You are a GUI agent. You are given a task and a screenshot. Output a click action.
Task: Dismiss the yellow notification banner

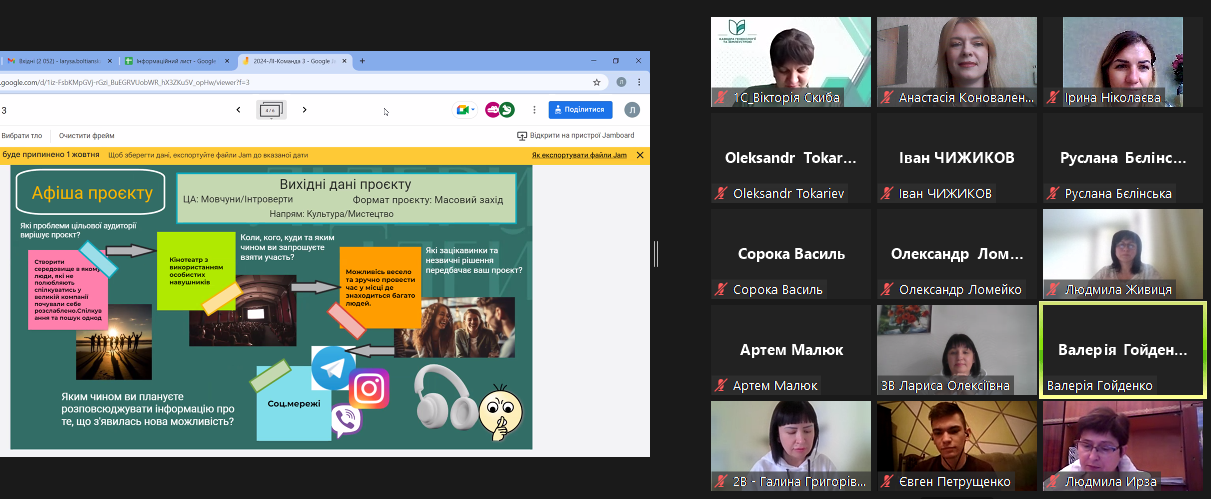[639, 155]
